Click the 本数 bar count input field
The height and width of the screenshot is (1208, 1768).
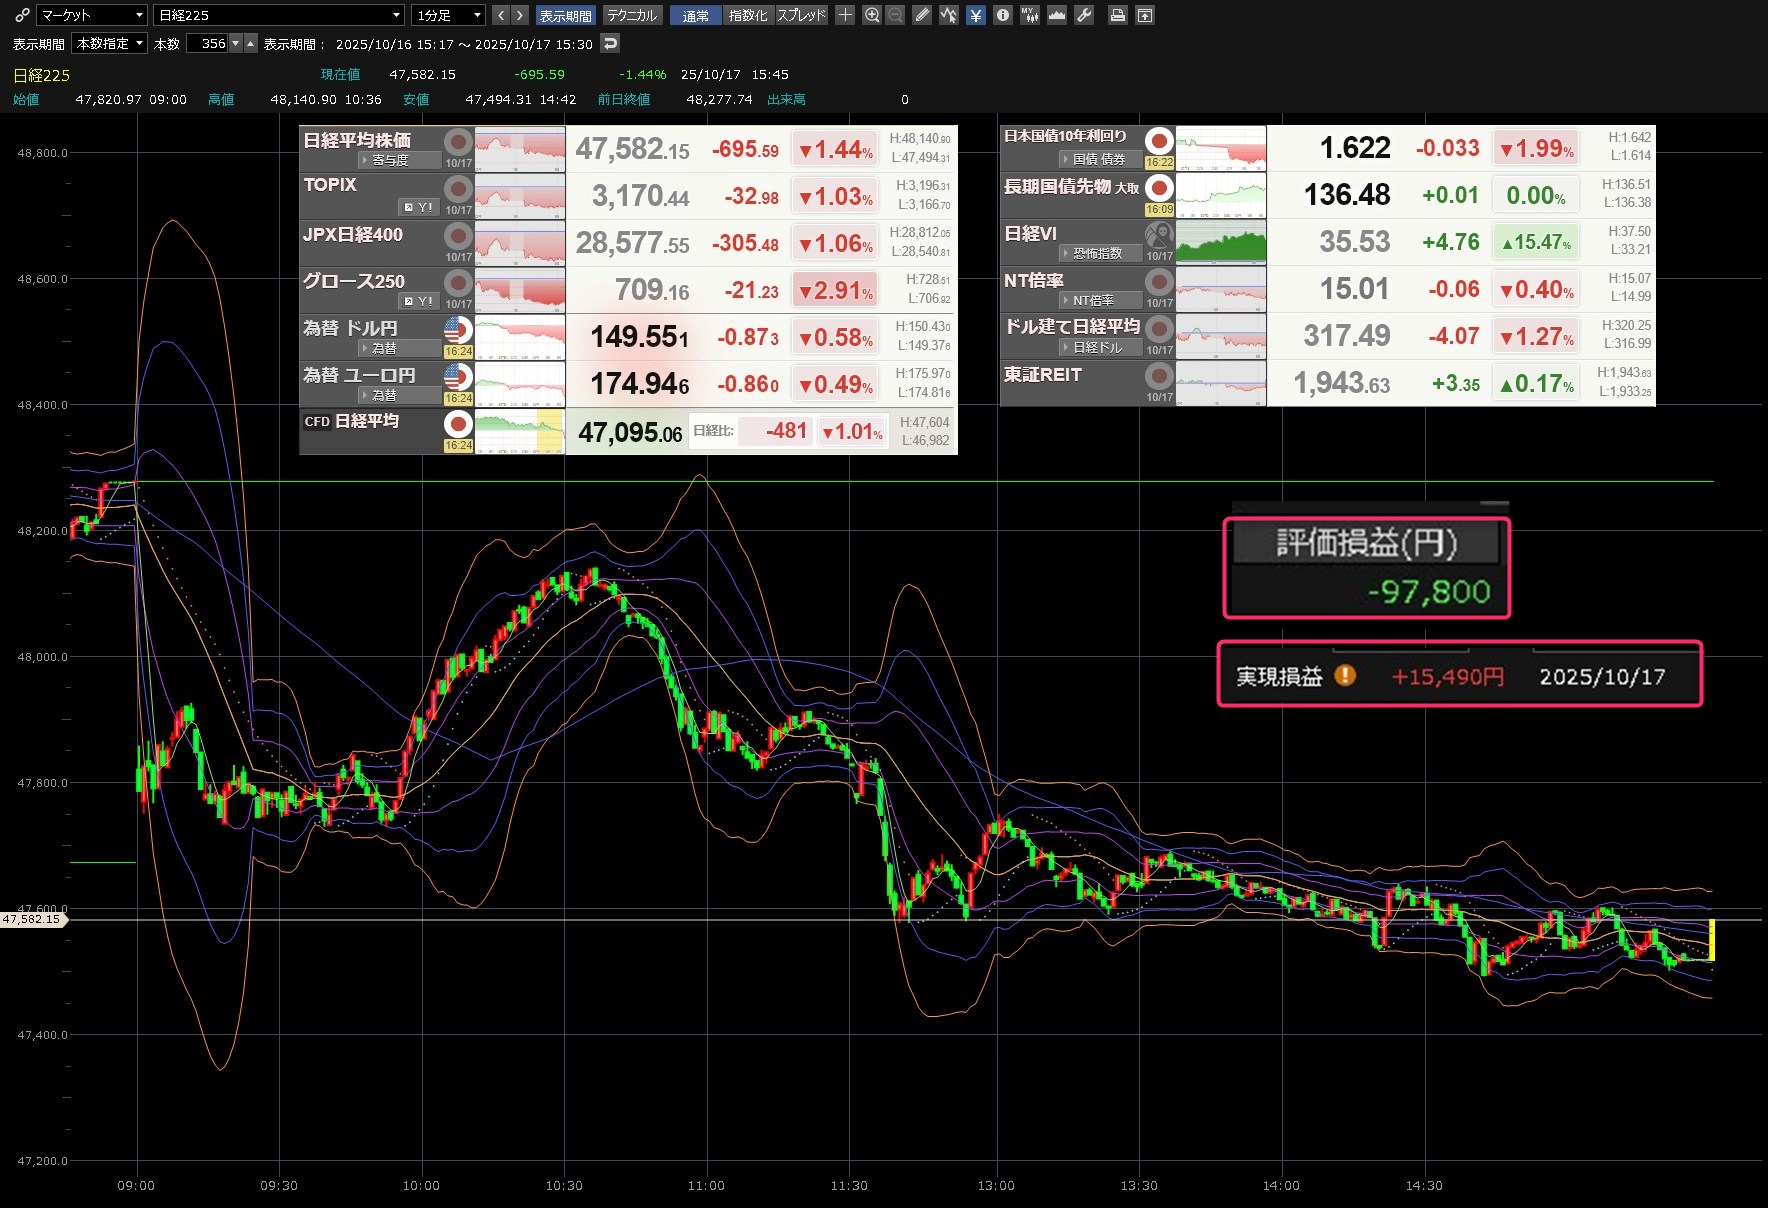pyautogui.click(x=212, y=44)
